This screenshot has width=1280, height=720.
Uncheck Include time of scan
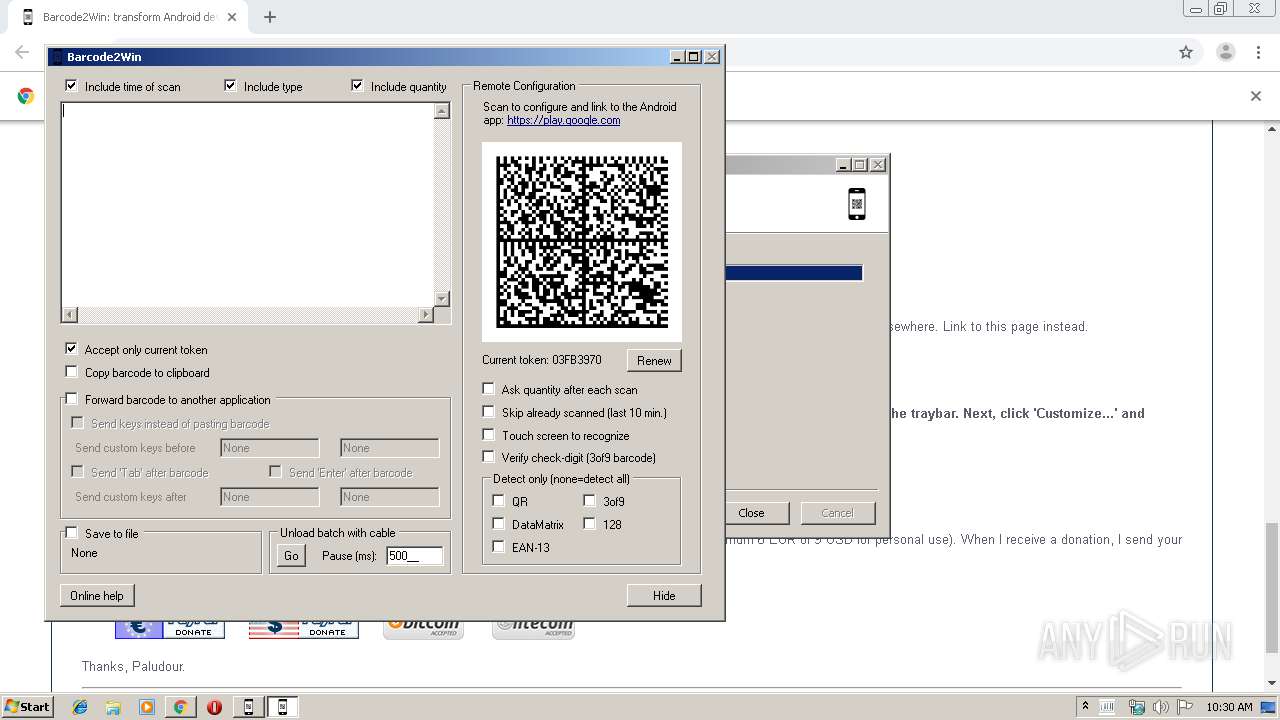71,86
